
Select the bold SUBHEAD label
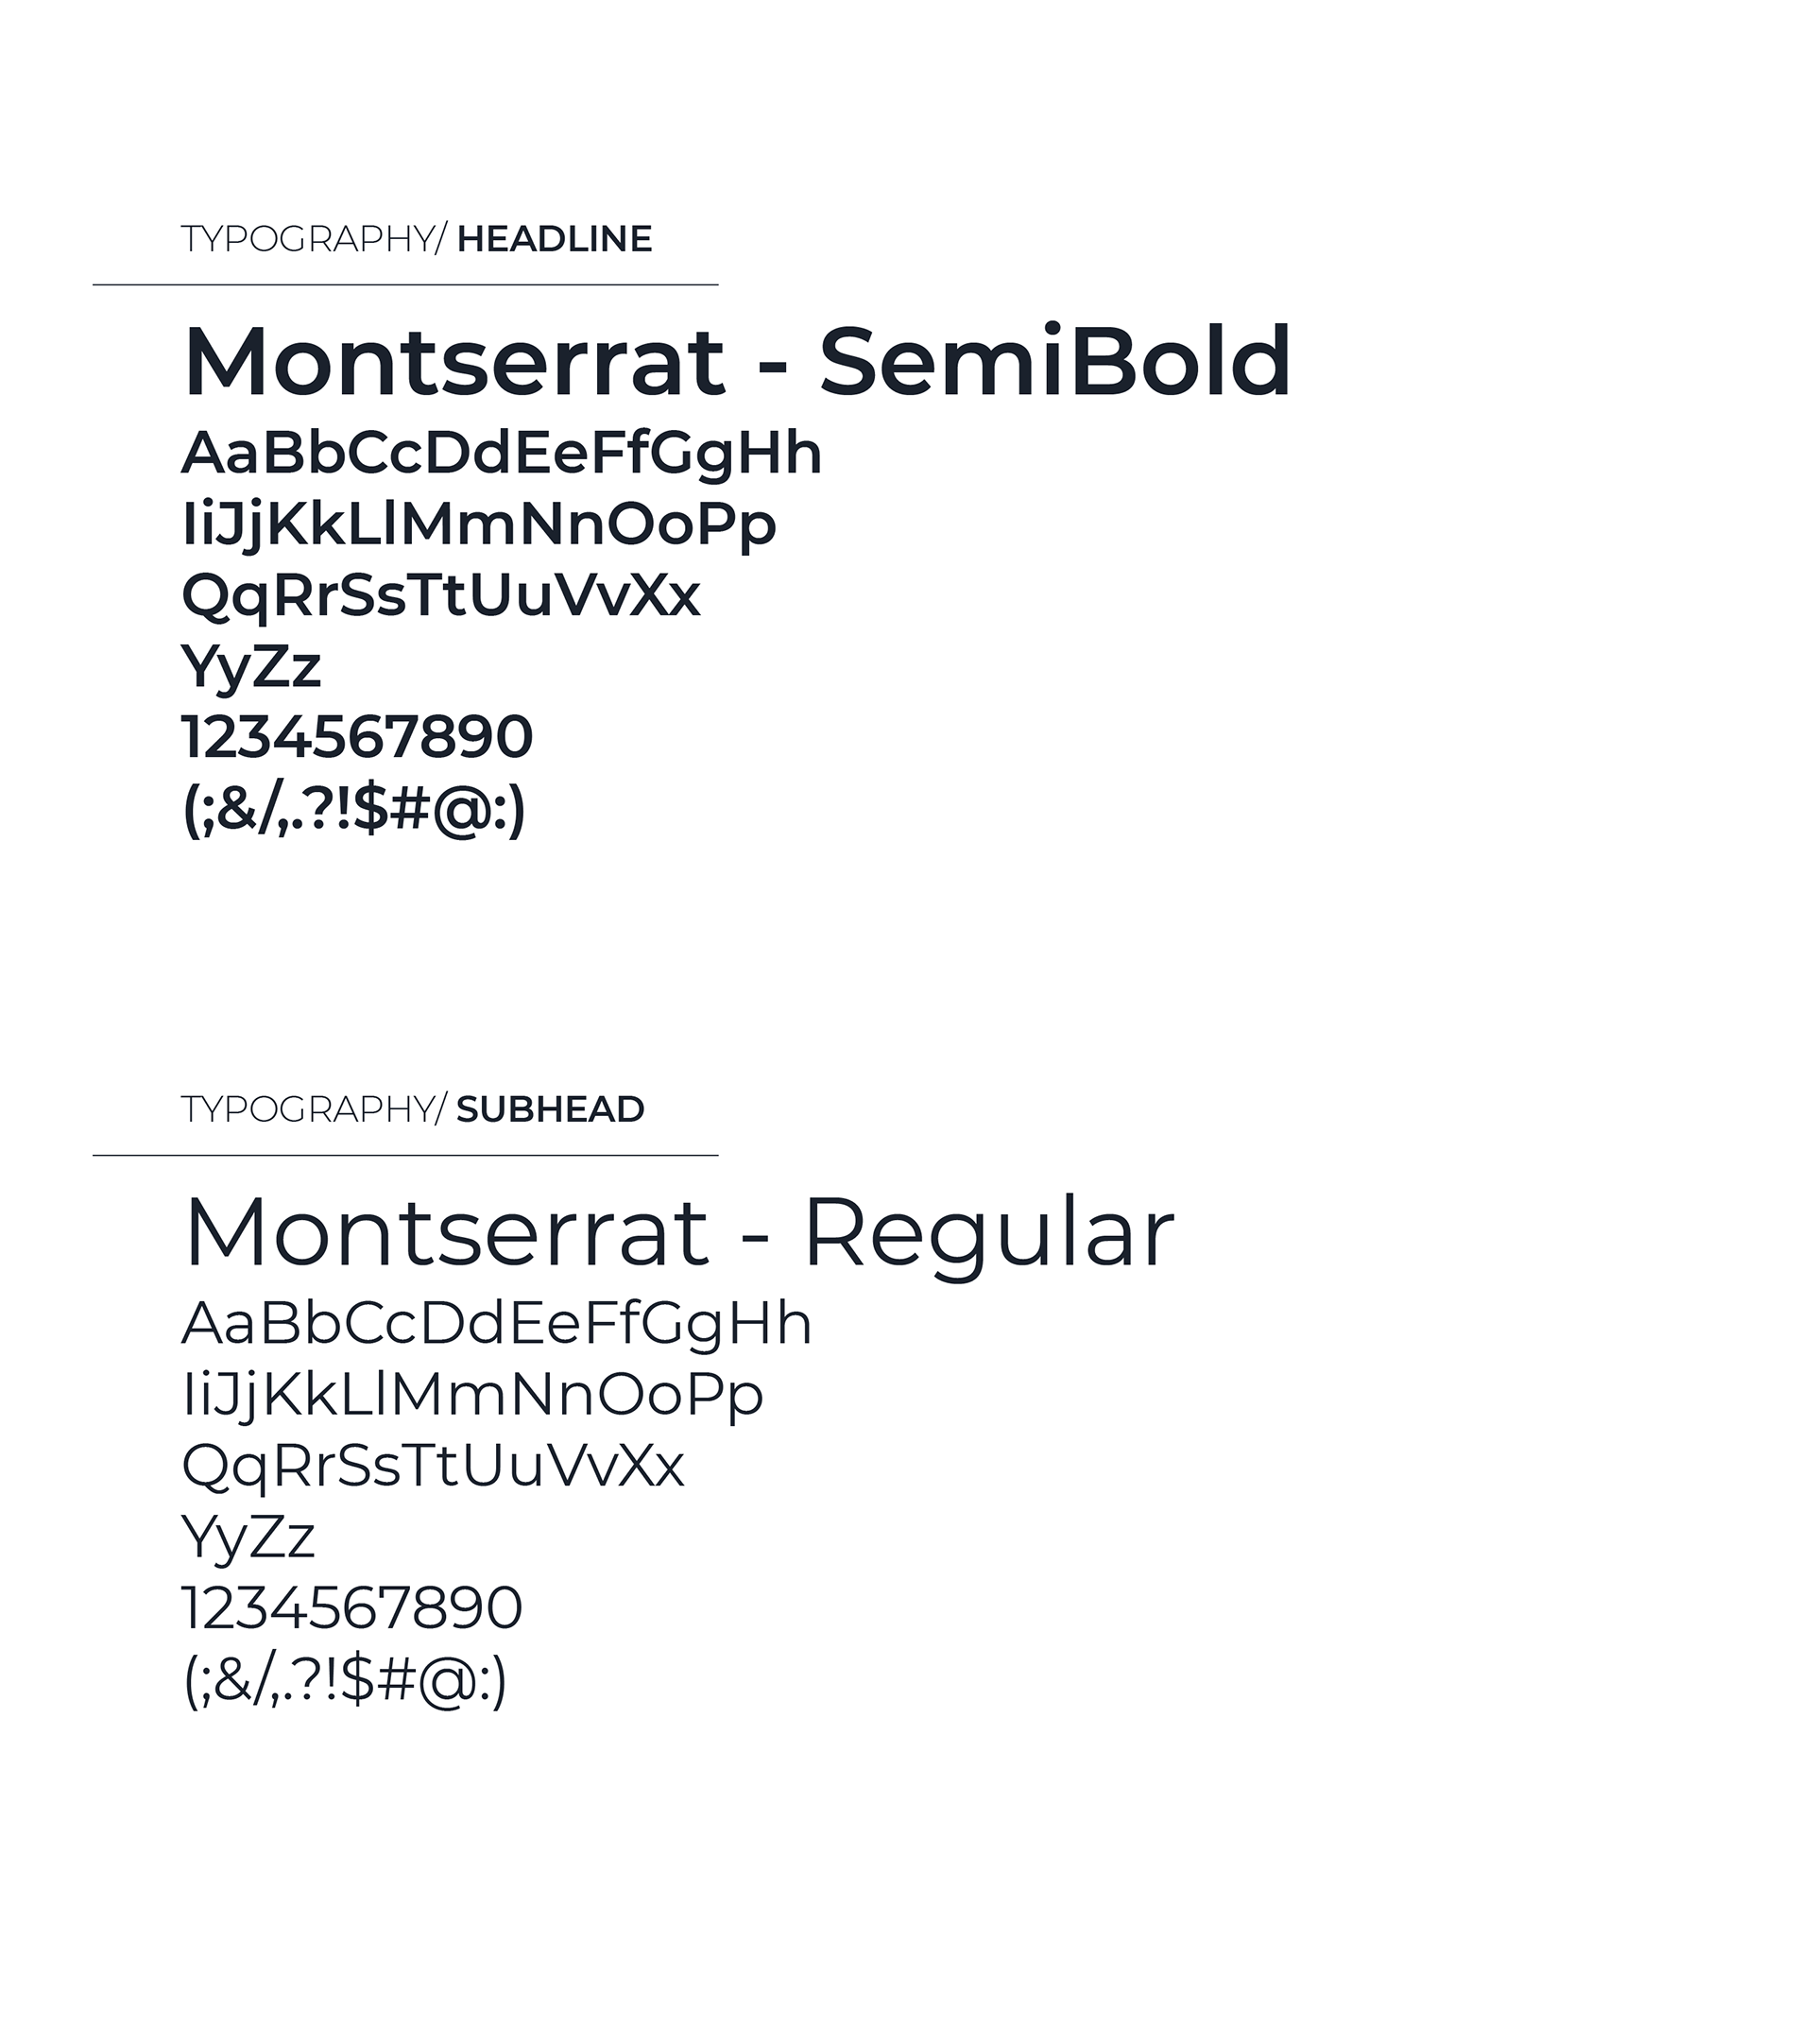point(550,1110)
